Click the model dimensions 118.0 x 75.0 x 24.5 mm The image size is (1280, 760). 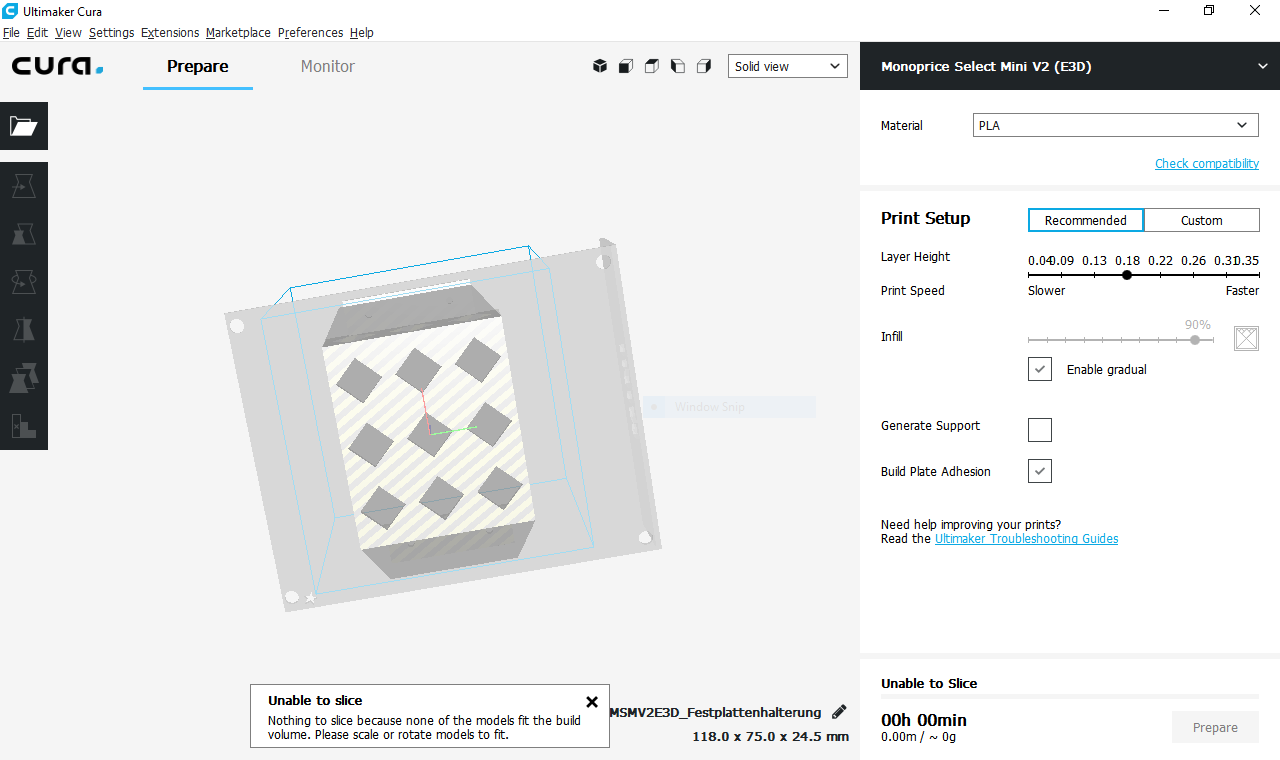[770, 736]
